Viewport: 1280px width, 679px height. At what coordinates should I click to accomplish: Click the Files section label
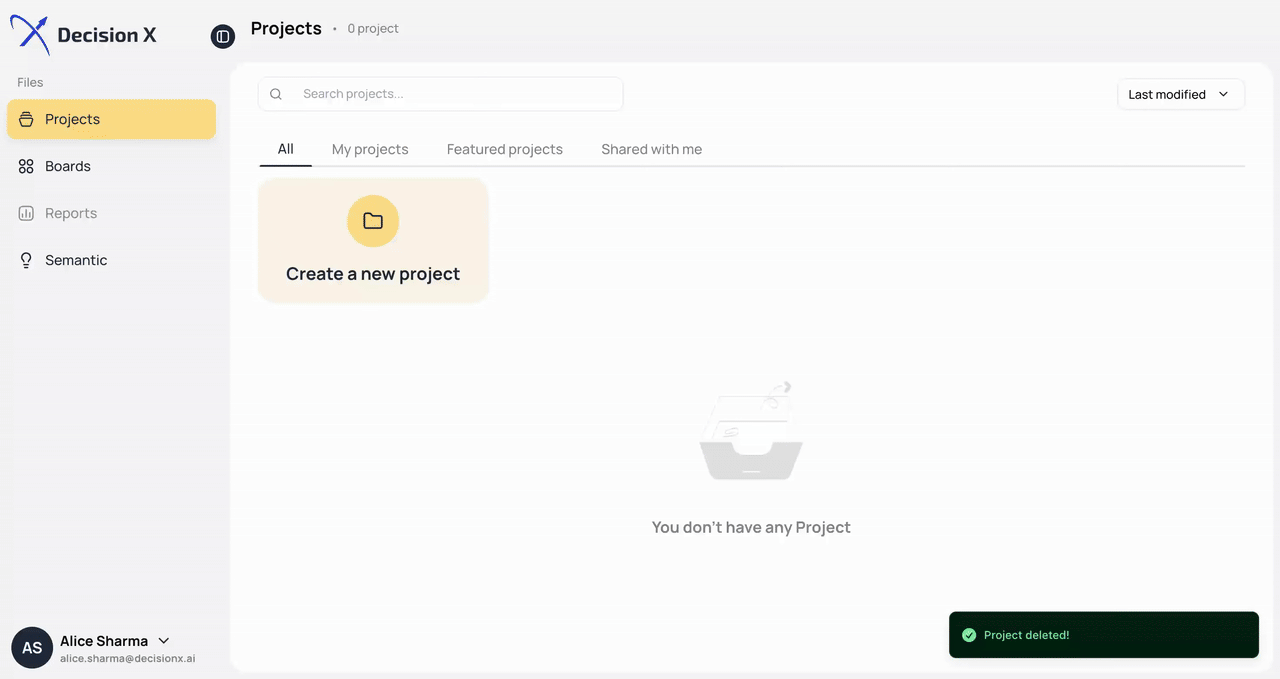coord(30,82)
